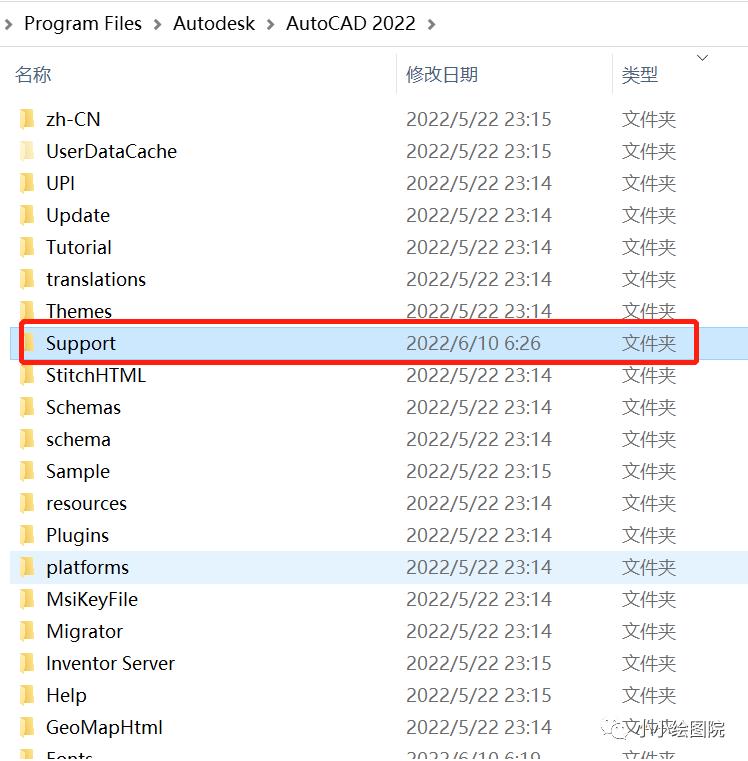Select the Schemas folder icon
This screenshot has width=748, height=761.
pos(27,407)
